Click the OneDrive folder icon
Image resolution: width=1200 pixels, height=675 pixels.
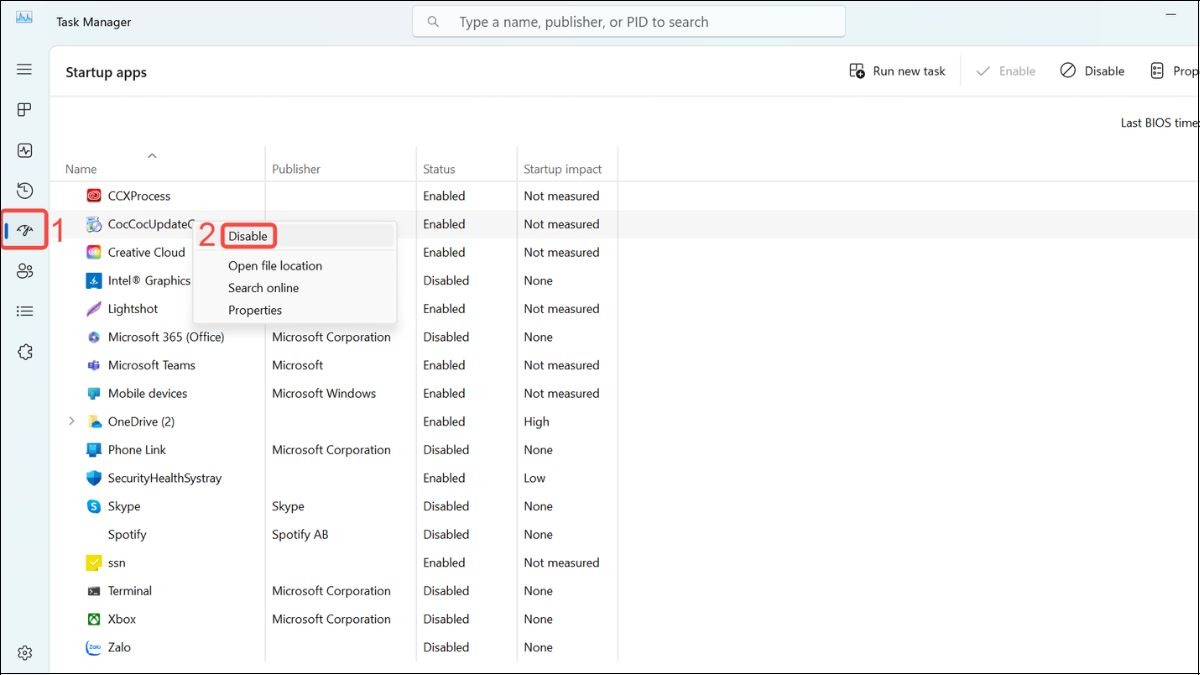pyautogui.click(x=94, y=422)
